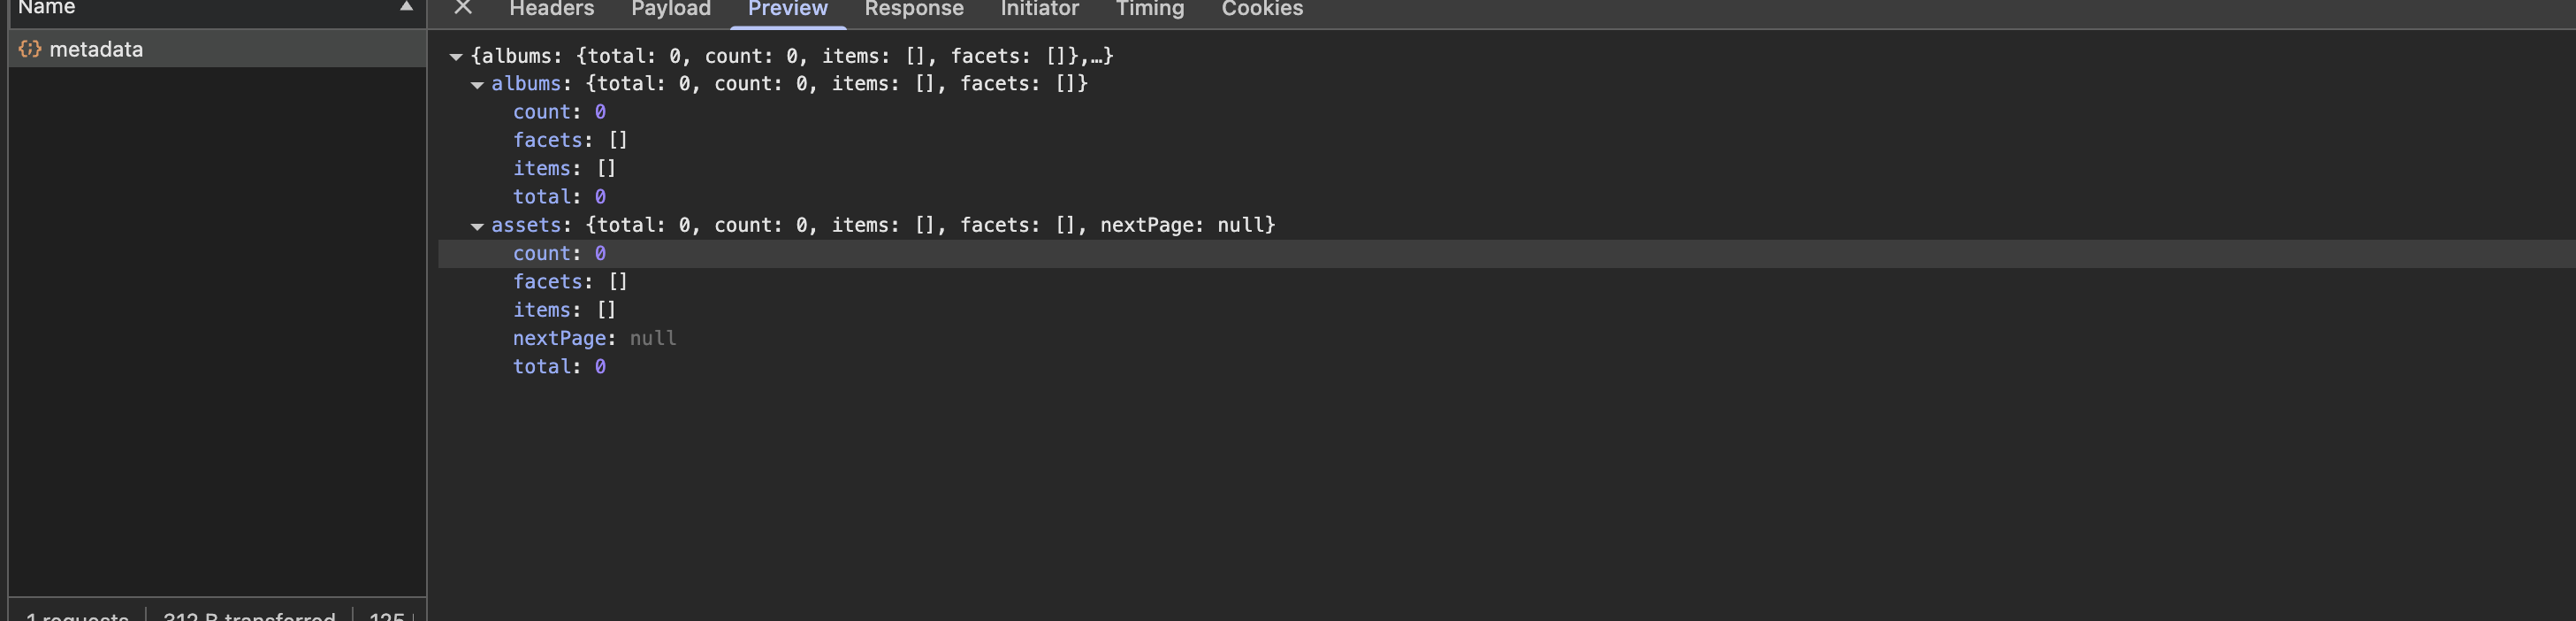Select the Preview tab
Viewport: 2576px width, 621px height.
click(x=788, y=9)
